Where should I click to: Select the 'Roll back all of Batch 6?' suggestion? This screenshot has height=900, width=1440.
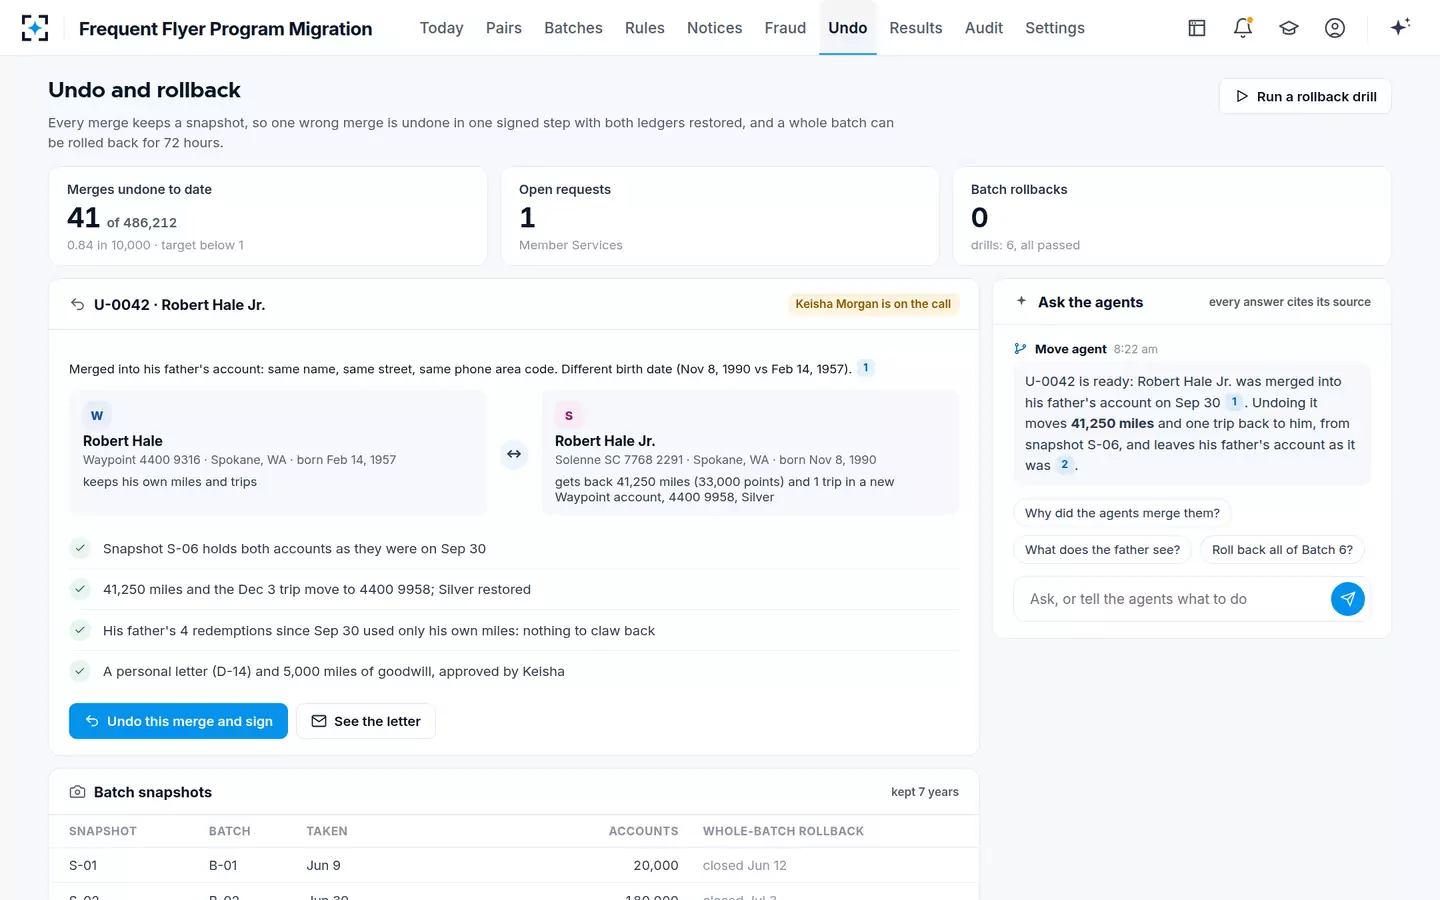(1282, 550)
